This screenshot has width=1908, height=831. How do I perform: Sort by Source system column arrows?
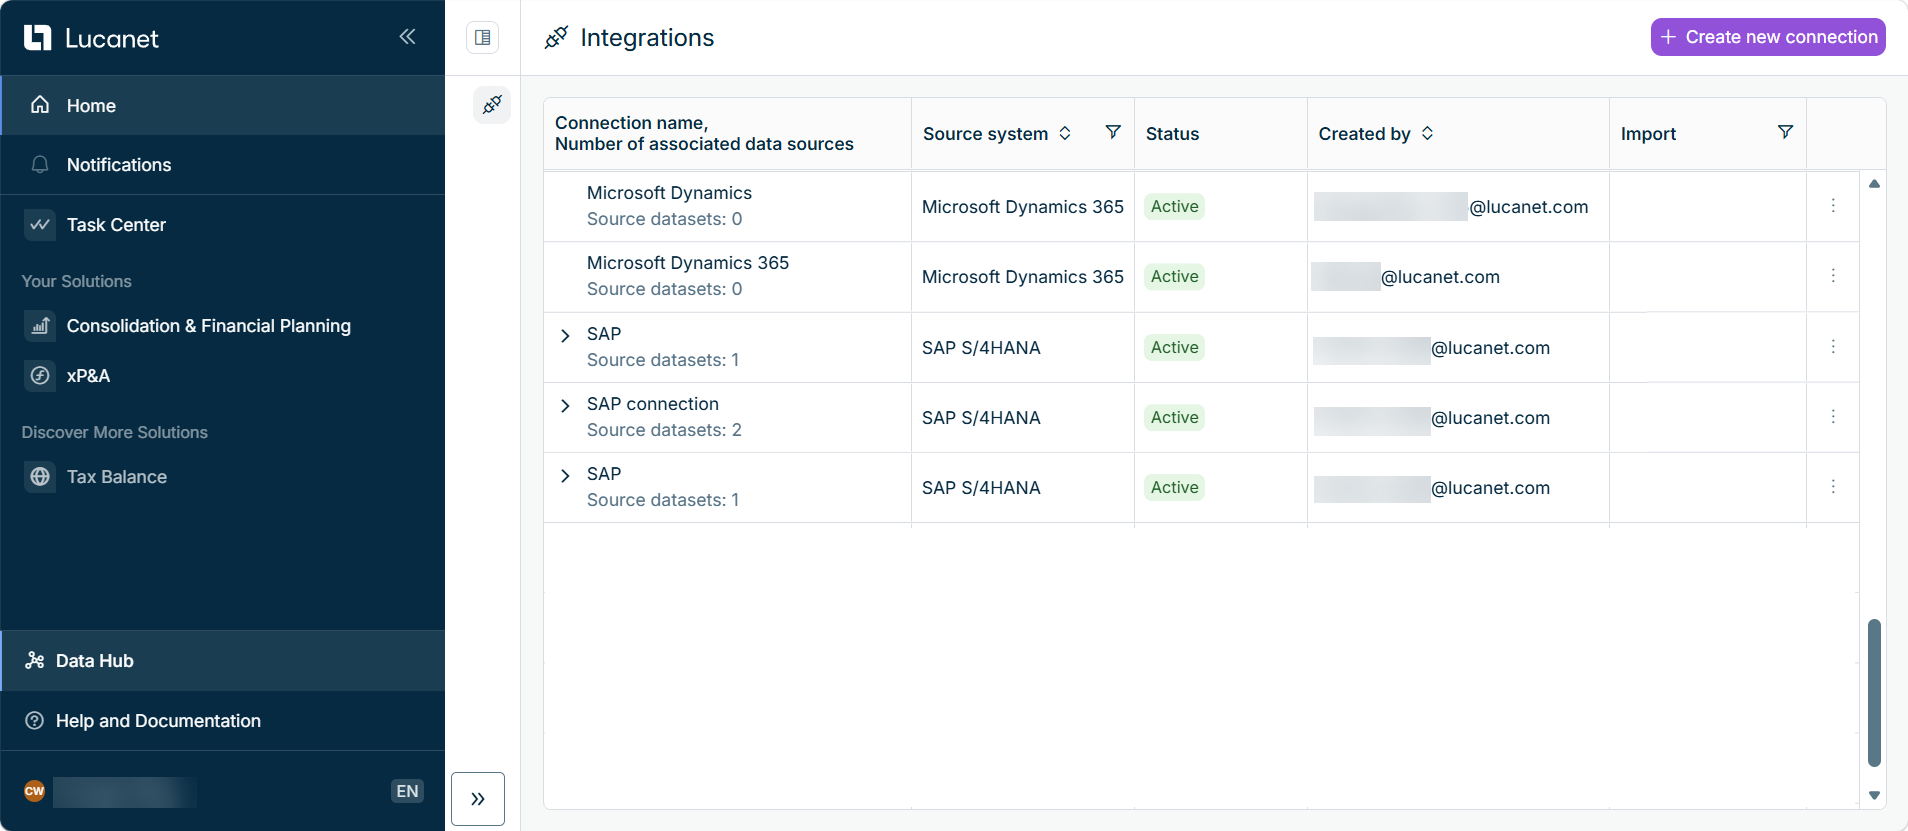click(x=1065, y=133)
